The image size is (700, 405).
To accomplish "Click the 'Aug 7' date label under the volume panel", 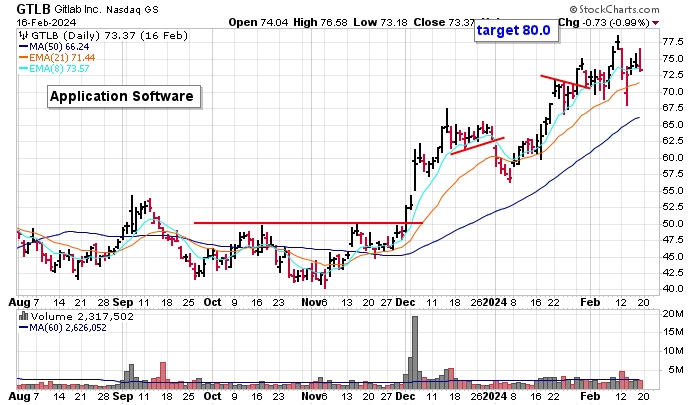I will [x=24, y=396].
